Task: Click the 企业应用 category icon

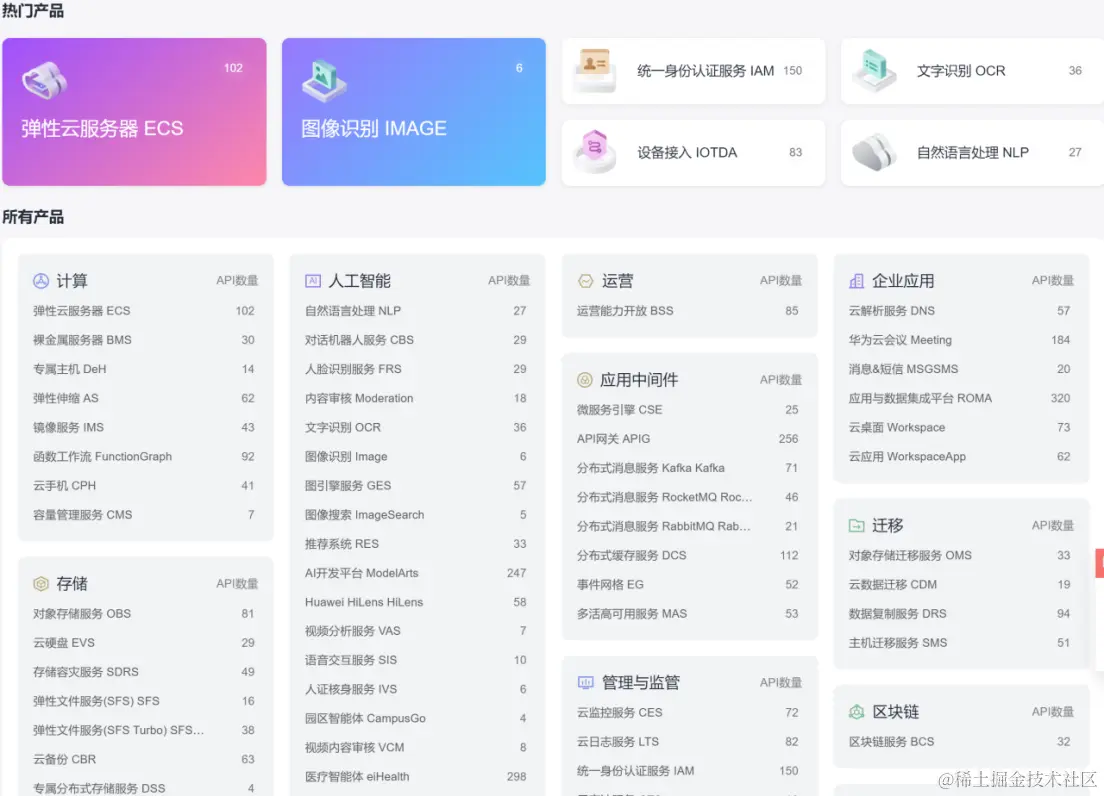Action: click(x=856, y=281)
